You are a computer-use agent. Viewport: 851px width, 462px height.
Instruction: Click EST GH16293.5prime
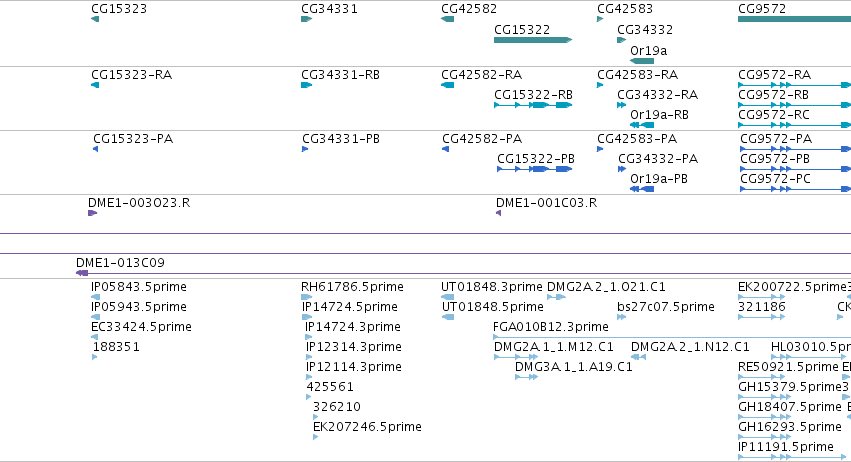click(x=790, y=427)
